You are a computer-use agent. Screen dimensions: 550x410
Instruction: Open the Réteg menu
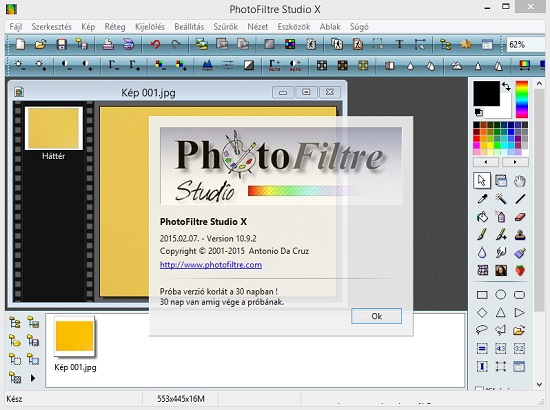pyautogui.click(x=115, y=27)
